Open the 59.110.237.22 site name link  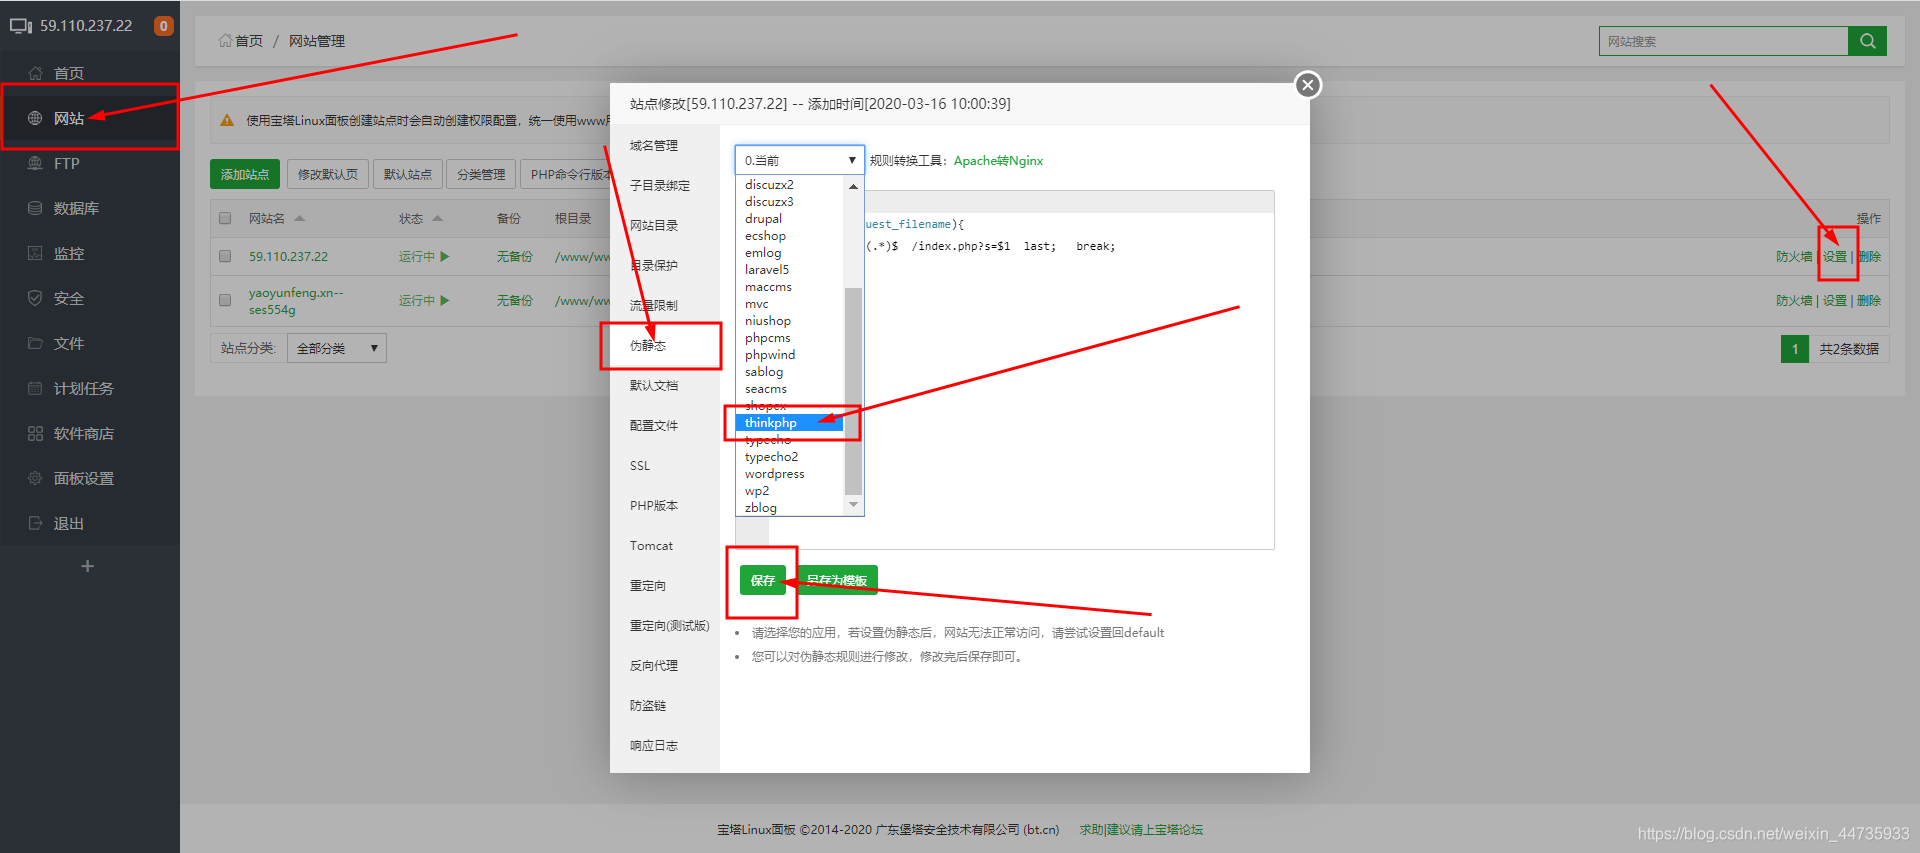(288, 257)
